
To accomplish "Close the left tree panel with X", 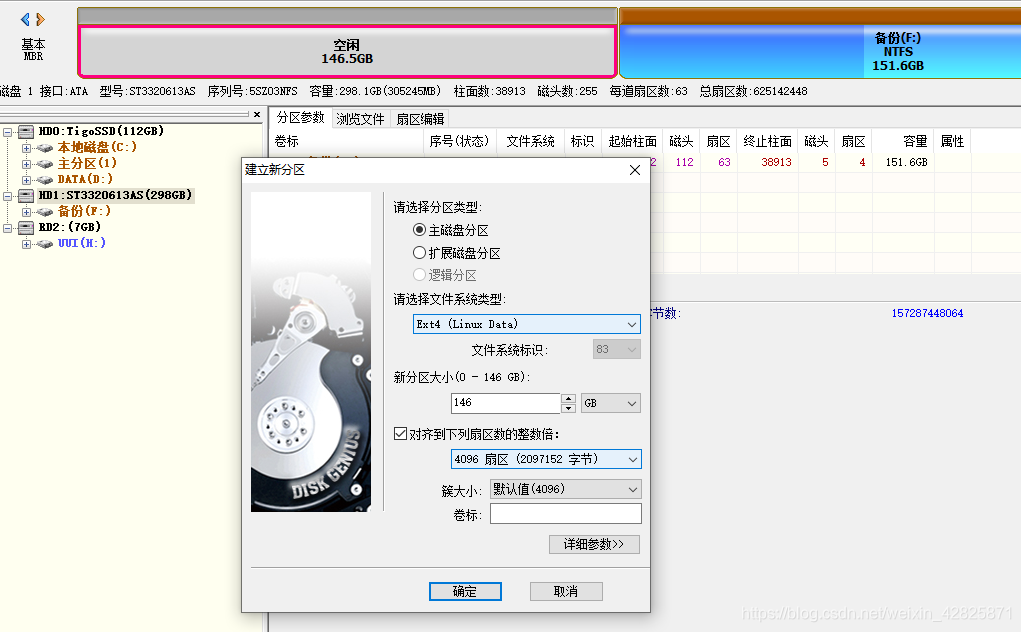I will (257, 115).
